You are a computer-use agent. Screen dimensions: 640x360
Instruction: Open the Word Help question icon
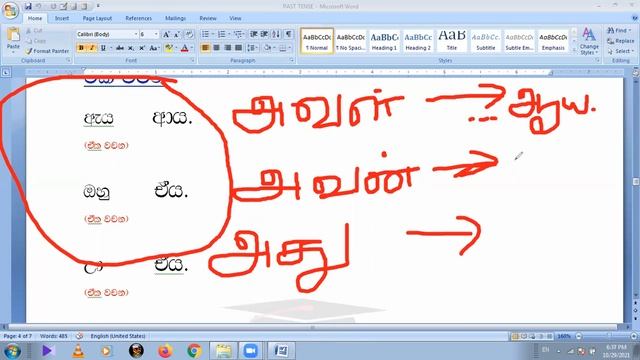pos(635,18)
